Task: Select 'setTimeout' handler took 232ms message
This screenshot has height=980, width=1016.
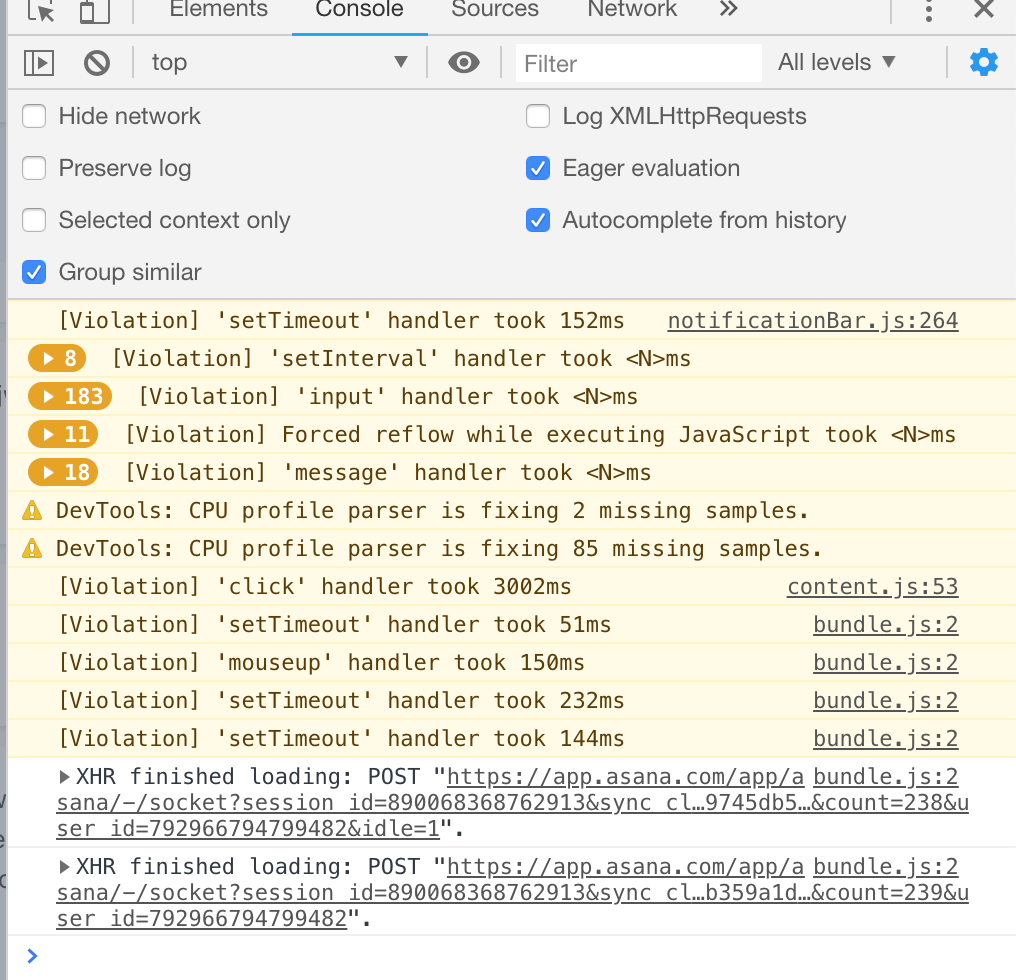Action: 341,701
